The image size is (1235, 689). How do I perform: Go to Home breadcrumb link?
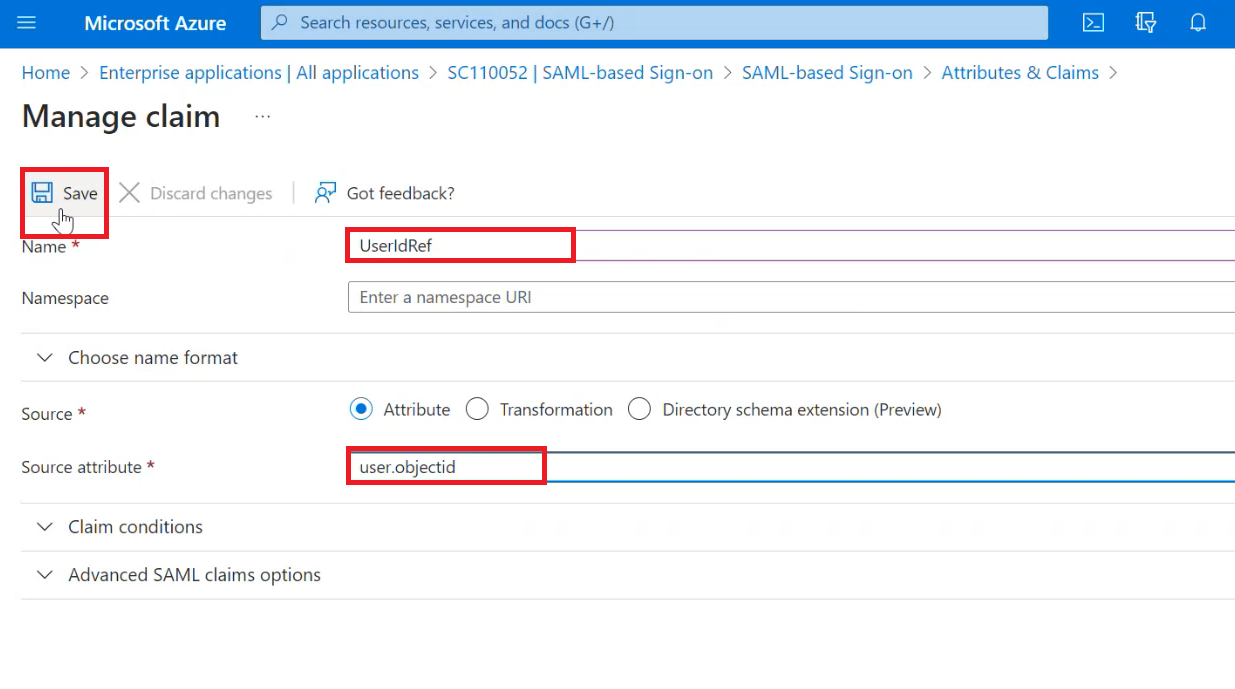[x=46, y=73]
